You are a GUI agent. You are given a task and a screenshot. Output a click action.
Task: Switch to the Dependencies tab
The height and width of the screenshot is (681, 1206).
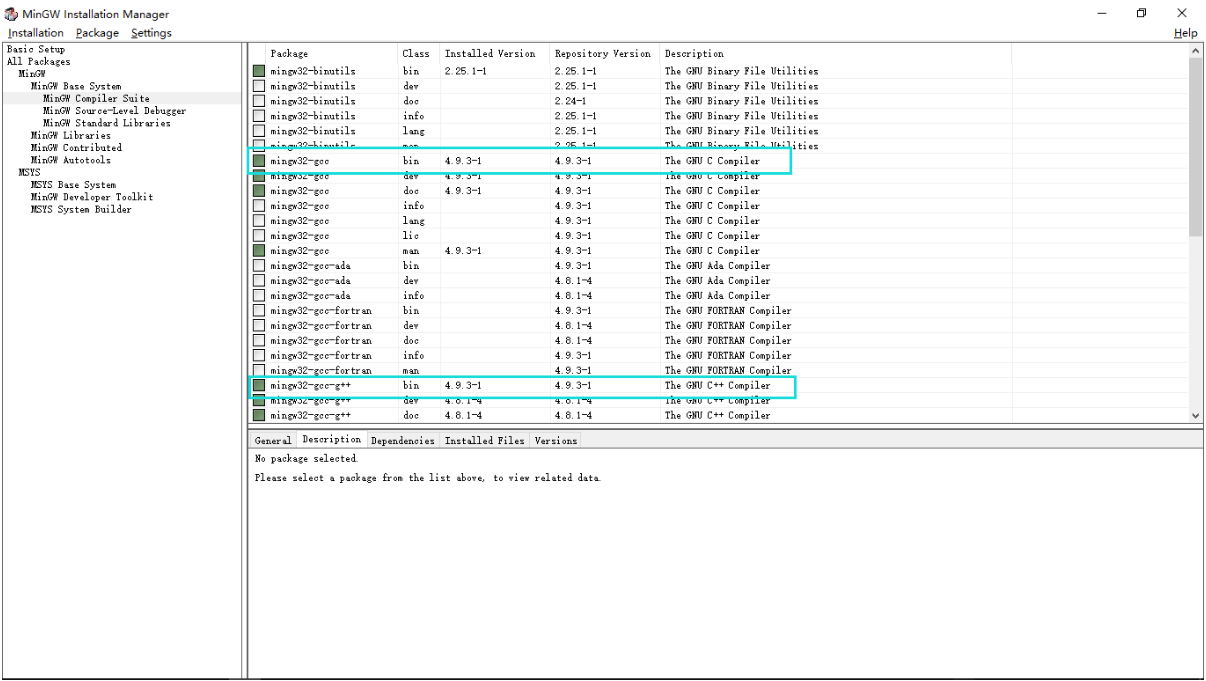pyautogui.click(x=403, y=440)
